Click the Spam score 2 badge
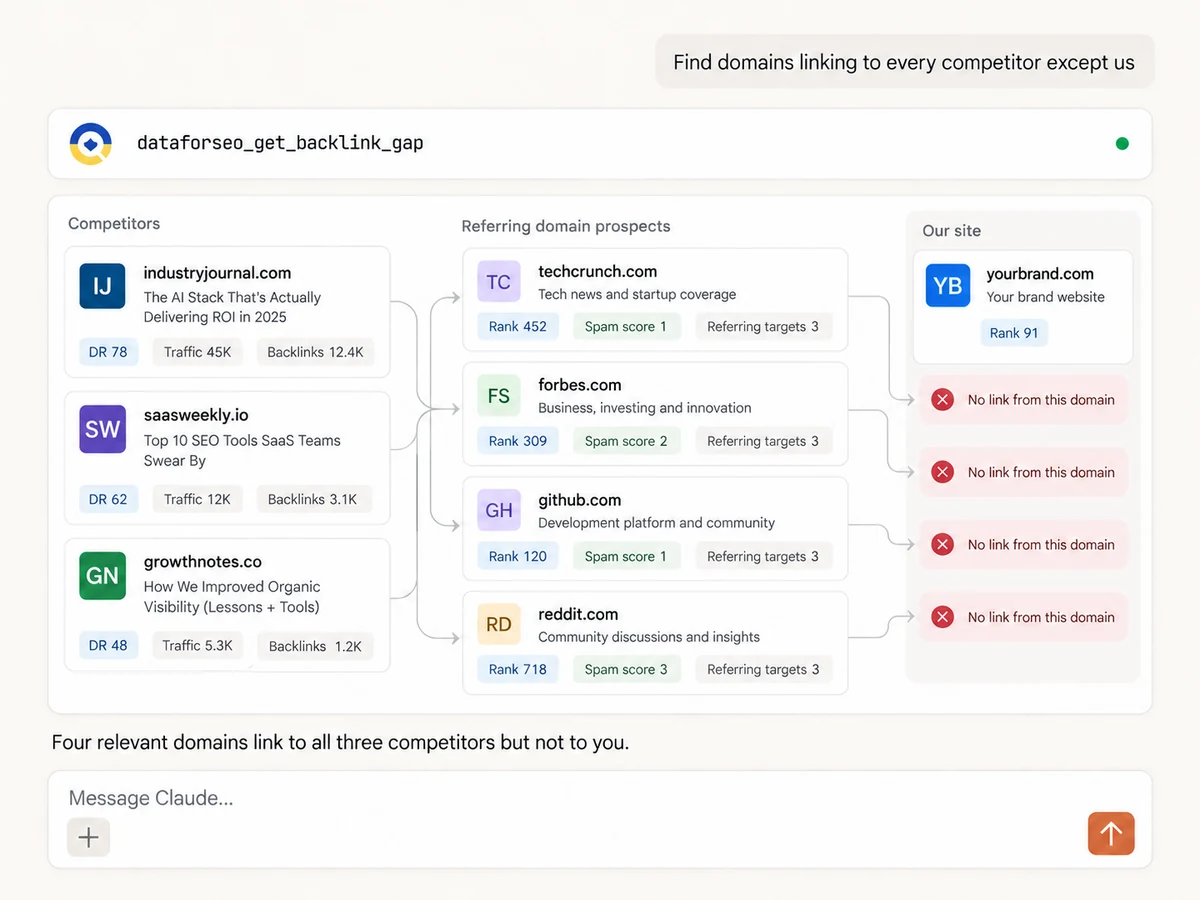Image resolution: width=1200 pixels, height=900 pixels. (x=626, y=441)
